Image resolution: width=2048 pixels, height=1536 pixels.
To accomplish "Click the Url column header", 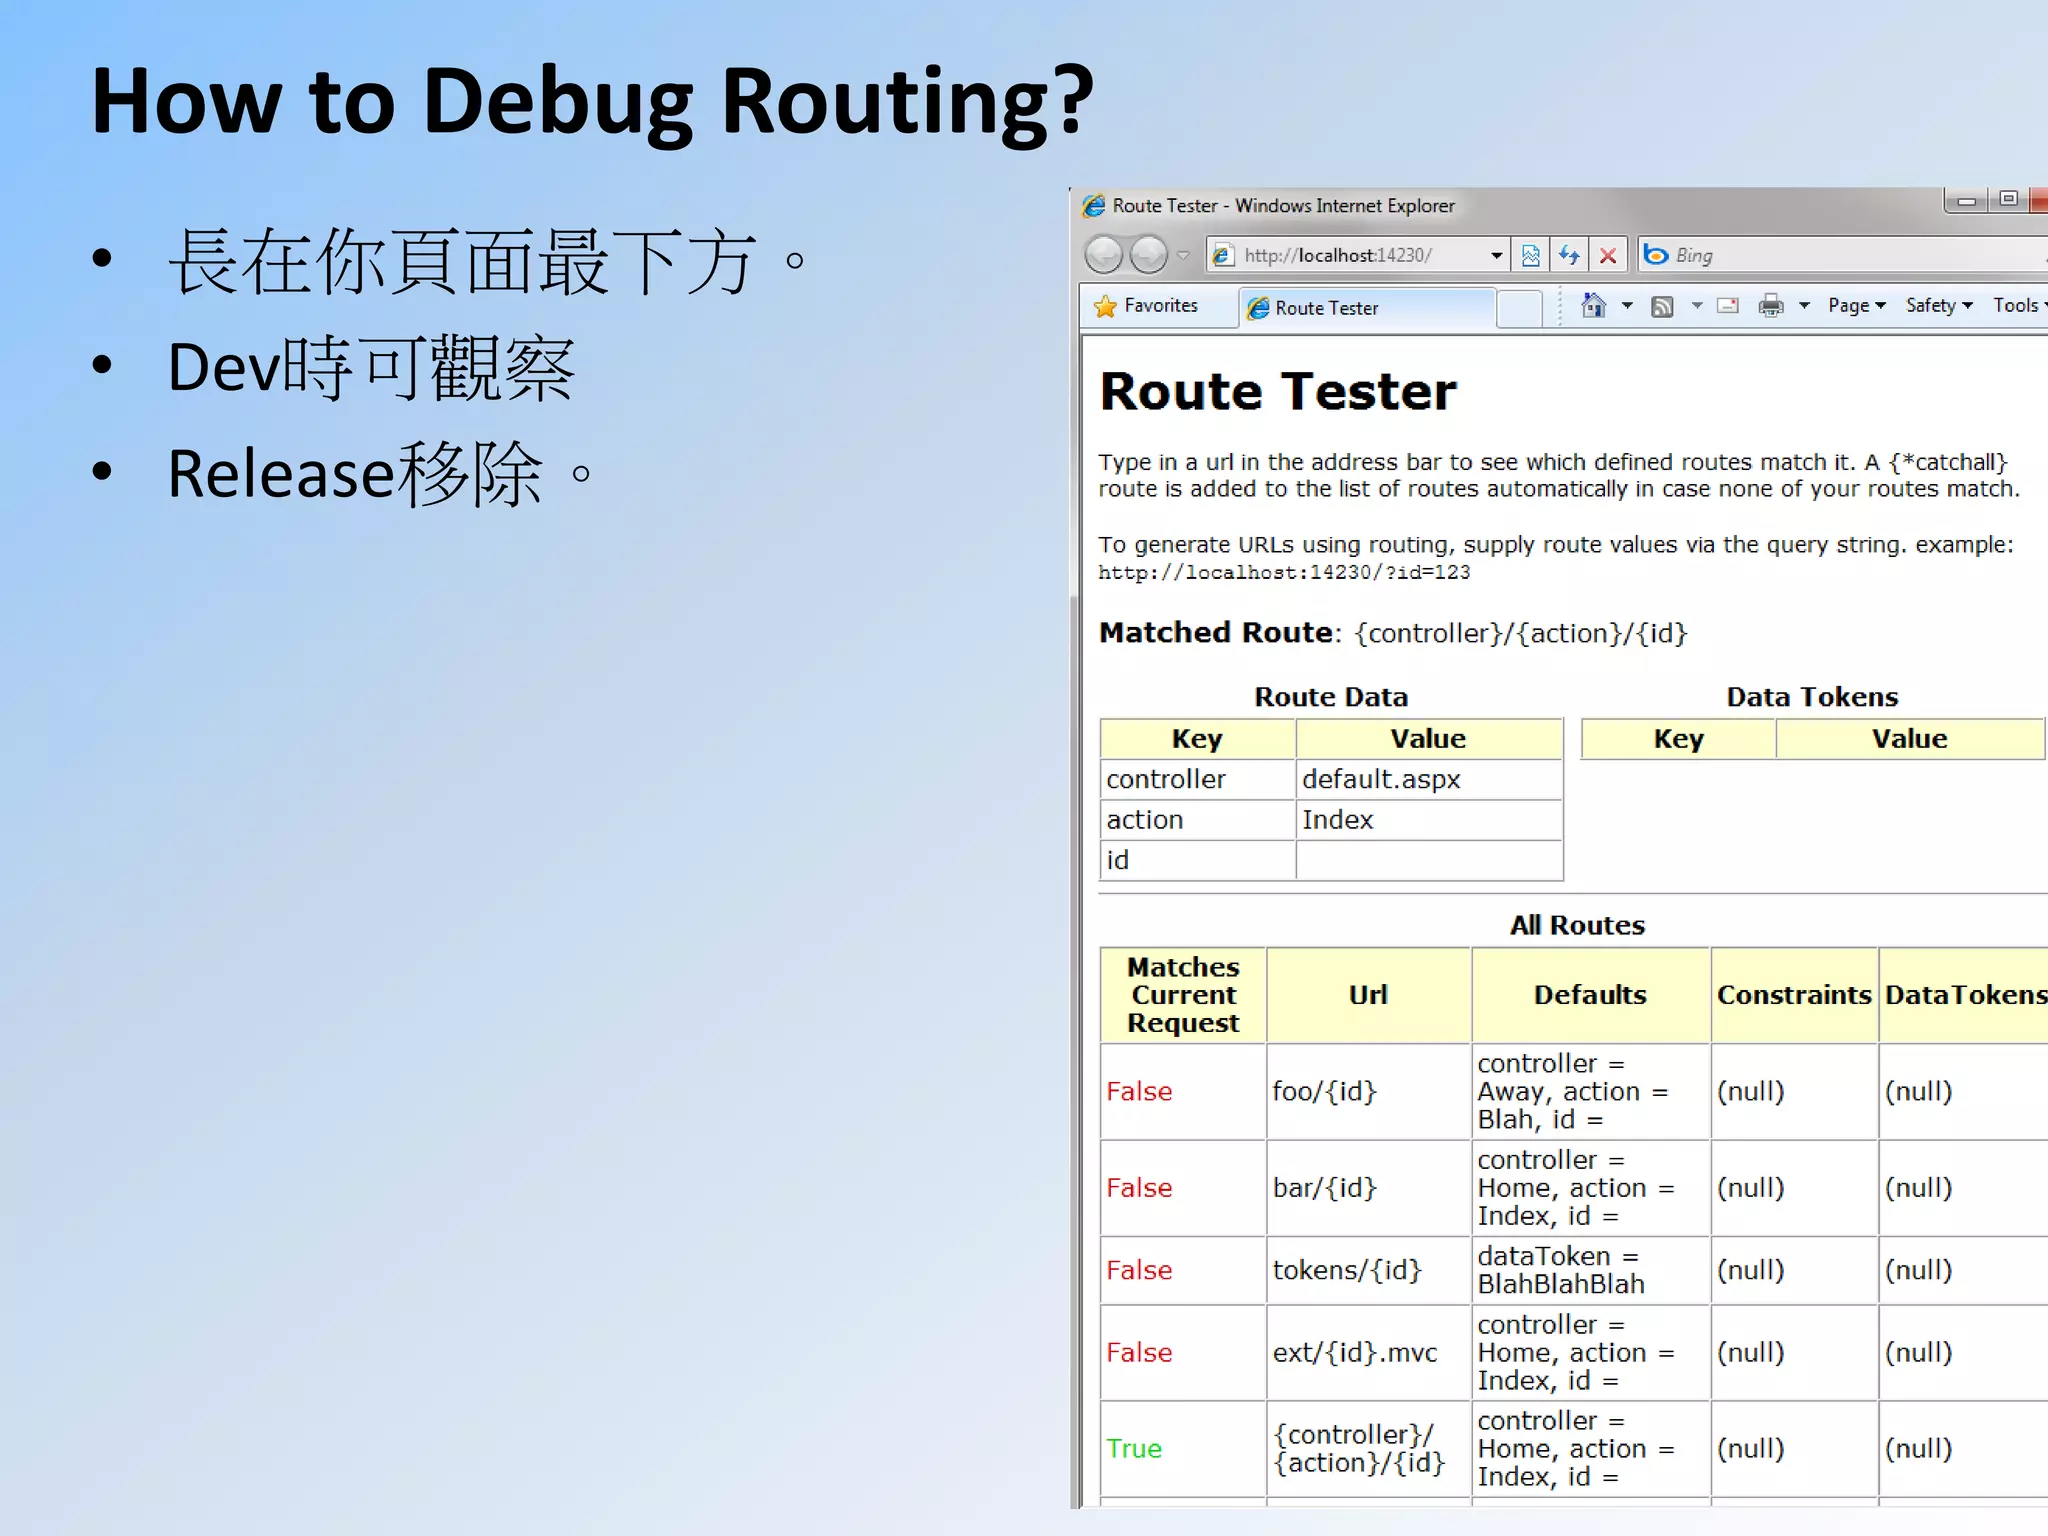I will [x=1368, y=995].
